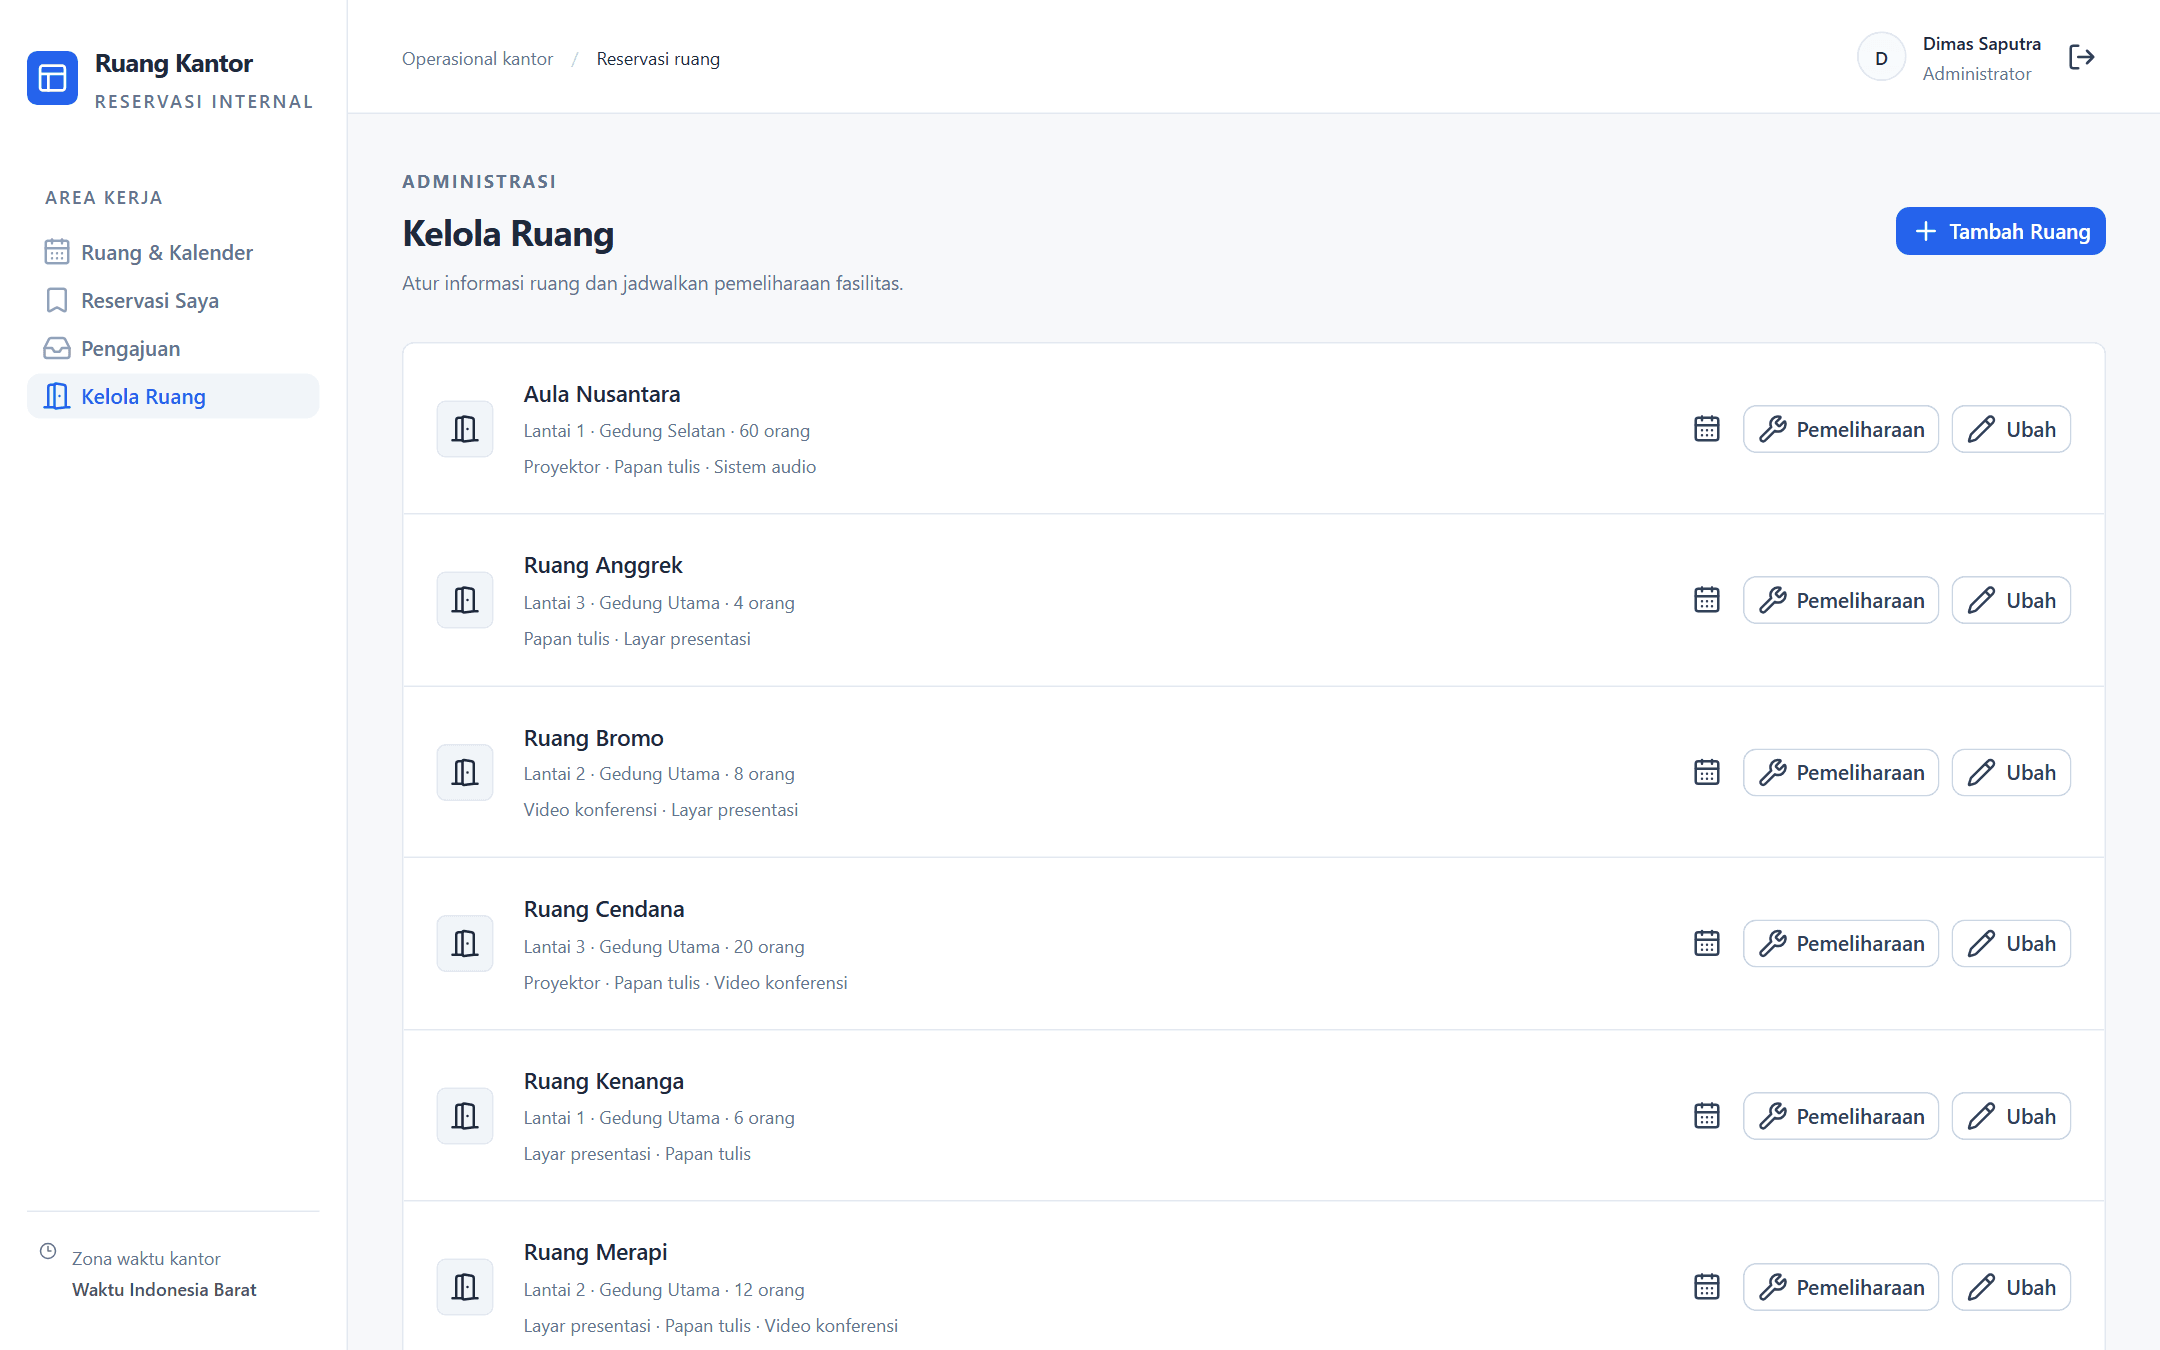Schedule Pemeliharaan for Ruang Kenanga
Screen dimensions: 2160x1350
pos(1840,1116)
